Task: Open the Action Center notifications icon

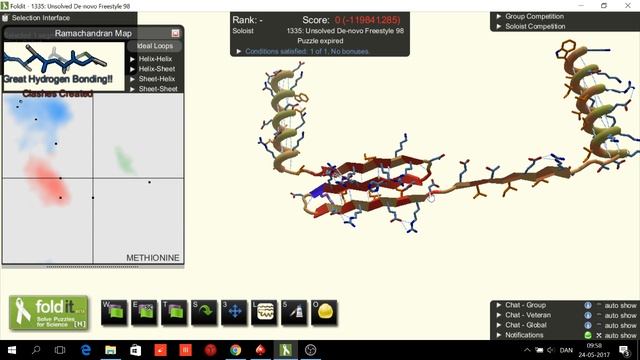Action: tap(624, 350)
